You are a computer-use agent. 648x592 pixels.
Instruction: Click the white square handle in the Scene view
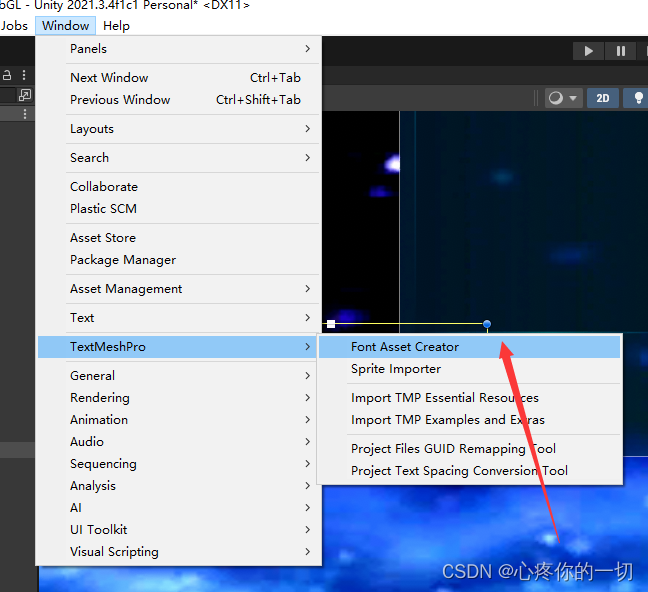pos(331,324)
